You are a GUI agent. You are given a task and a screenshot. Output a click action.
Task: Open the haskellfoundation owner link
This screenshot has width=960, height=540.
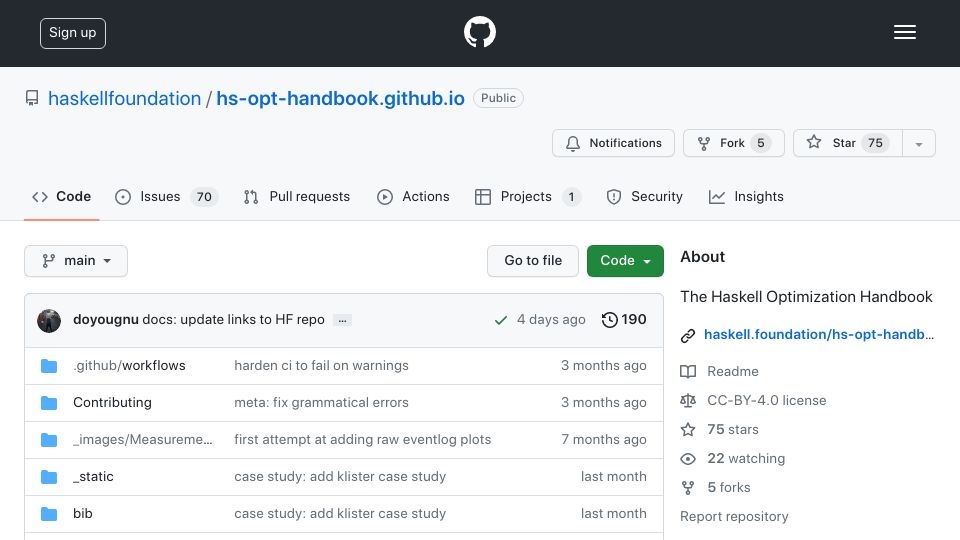pyautogui.click(x=124, y=99)
